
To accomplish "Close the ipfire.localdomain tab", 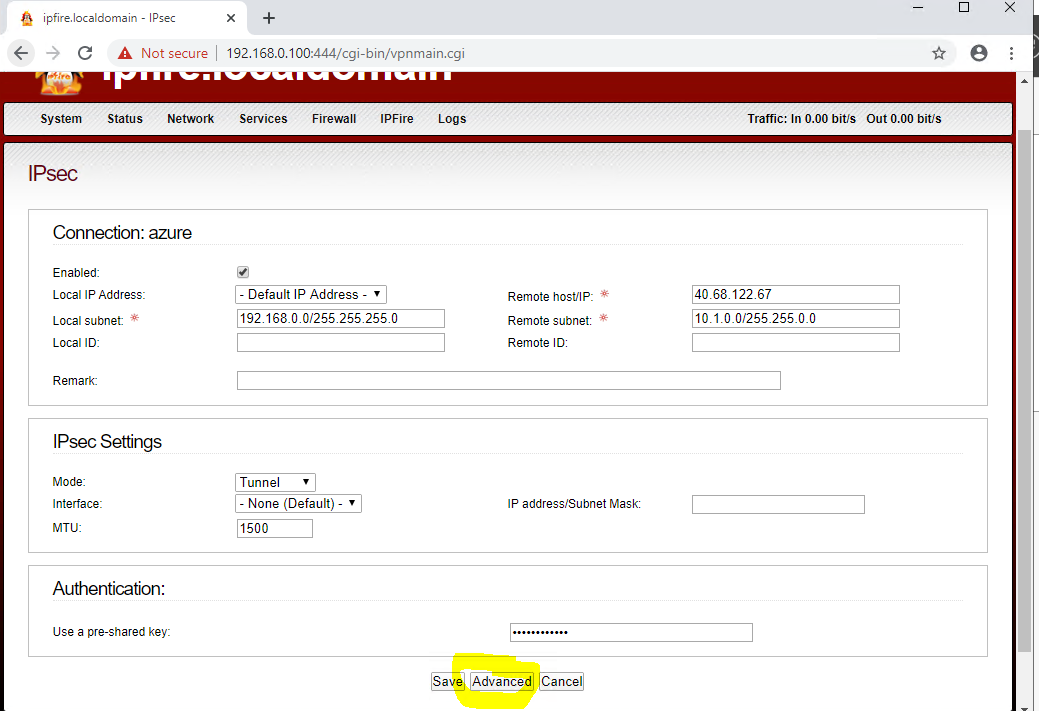I will (x=231, y=18).
